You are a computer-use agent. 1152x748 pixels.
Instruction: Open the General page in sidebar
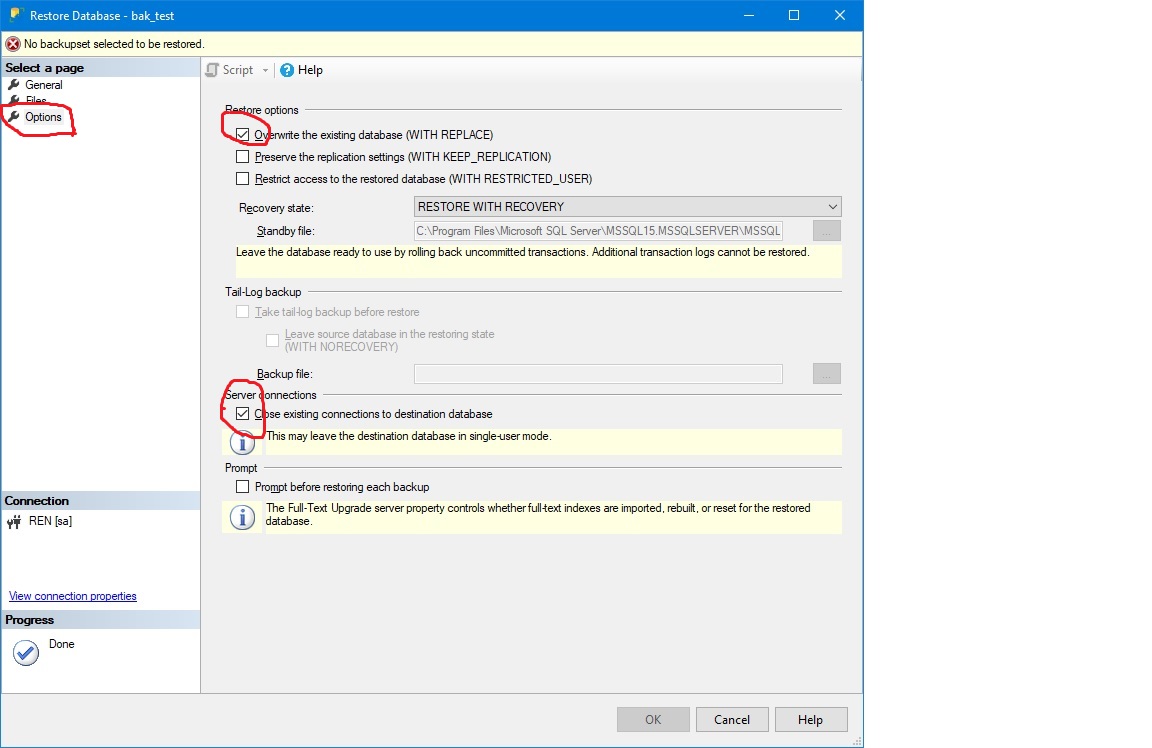(x=43, y=85)
